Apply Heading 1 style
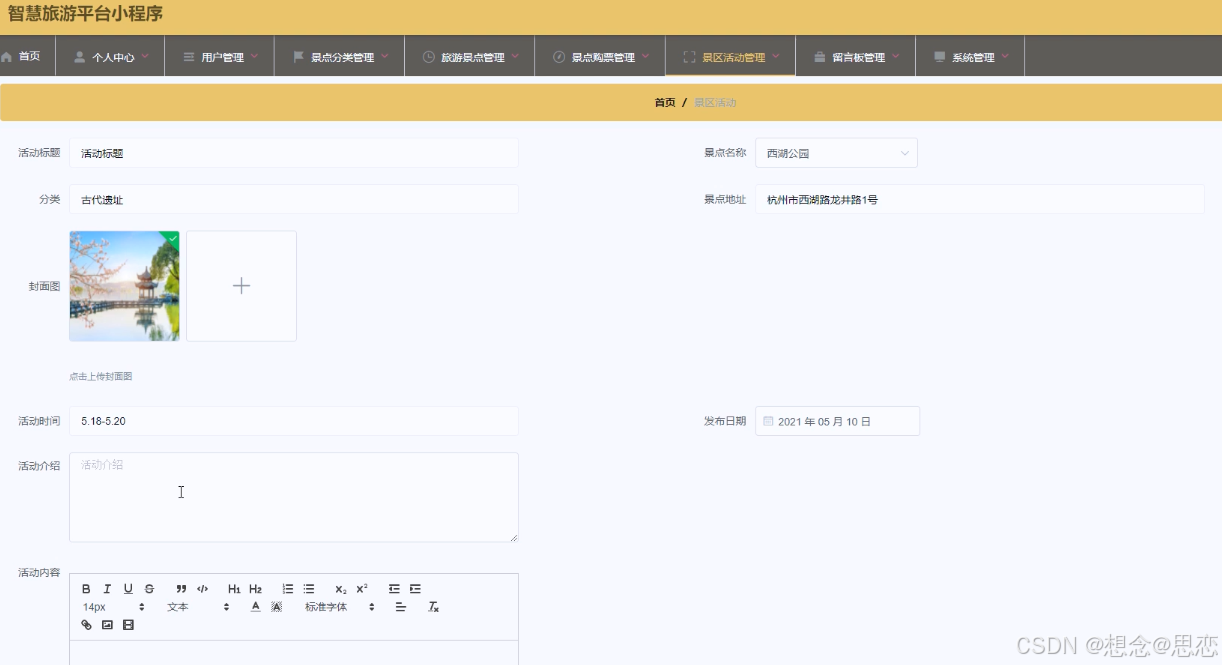Image resolution: width=1222 pixels, height=665 pixels. pos(234,589)
